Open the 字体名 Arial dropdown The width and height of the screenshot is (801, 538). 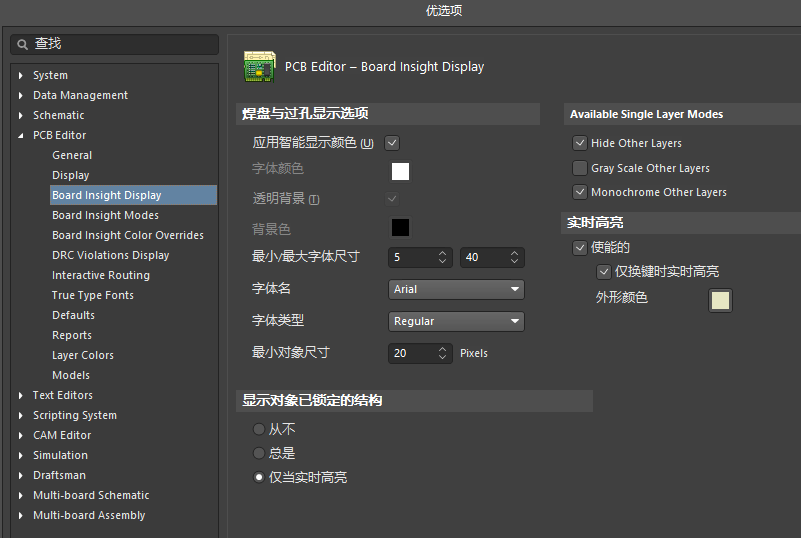coord(456,289)
